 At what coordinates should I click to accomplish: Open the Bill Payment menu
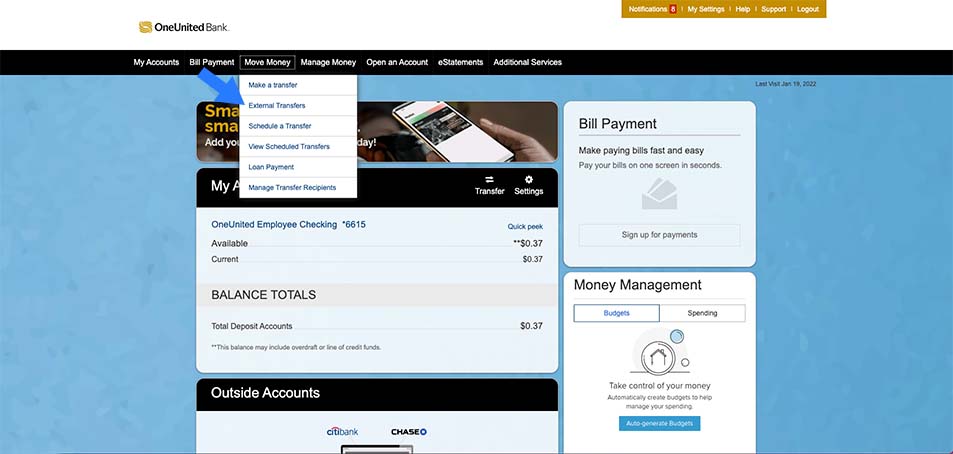212,62
